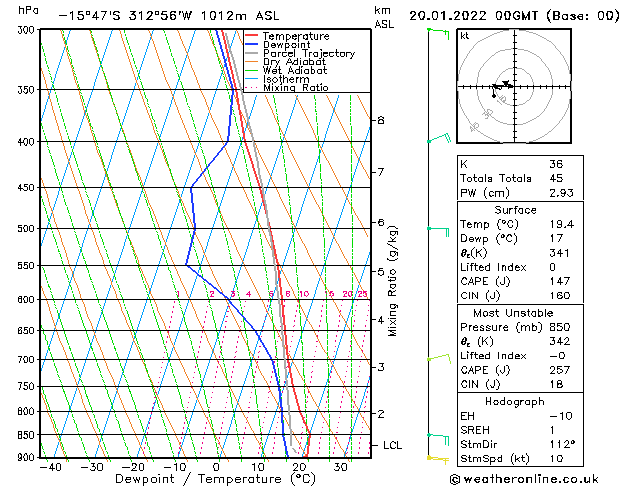Screen dimensions: 629x486
Task: Click the K index value 36
Action: [x=556, y=164]
